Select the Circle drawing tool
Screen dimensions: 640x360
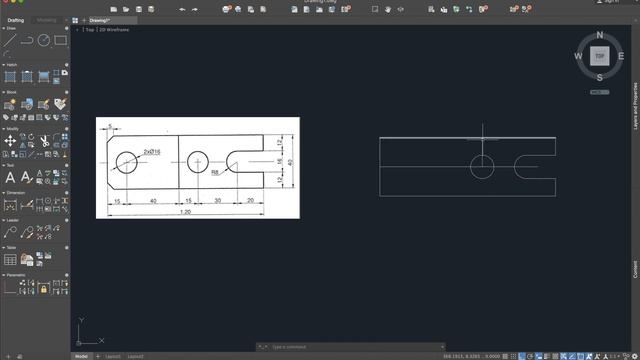(44, 40)
